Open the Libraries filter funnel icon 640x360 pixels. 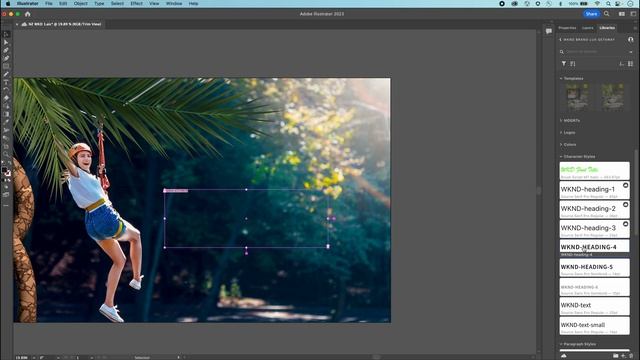[564, 64]
